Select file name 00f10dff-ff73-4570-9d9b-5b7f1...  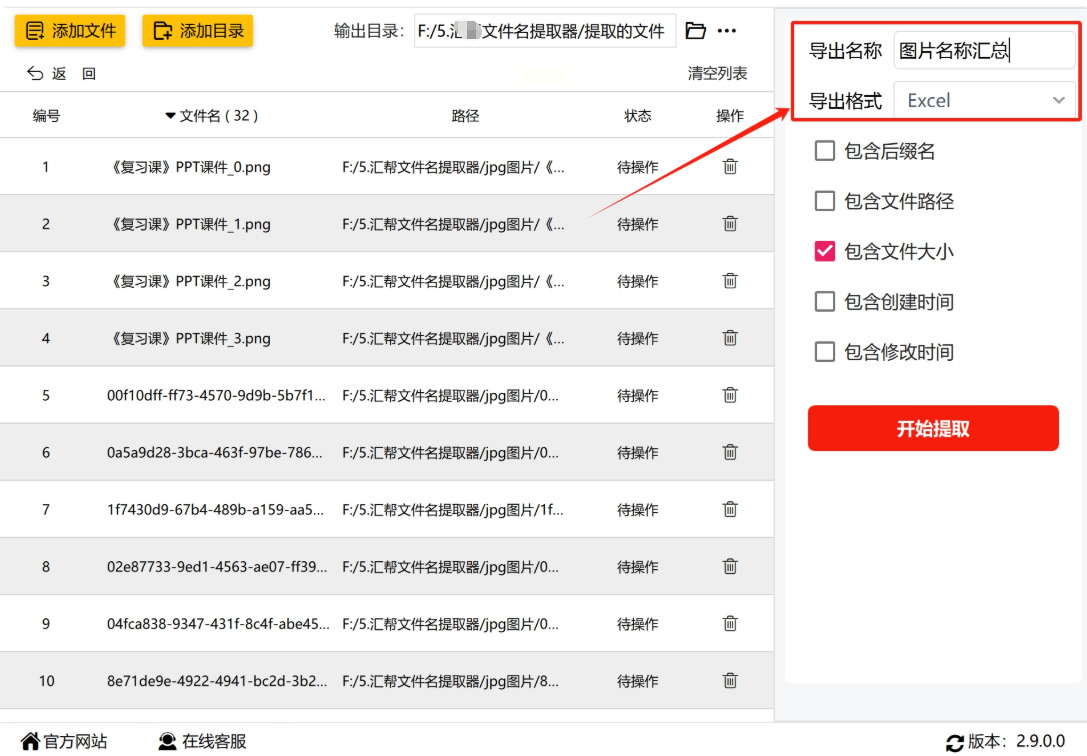216,396
